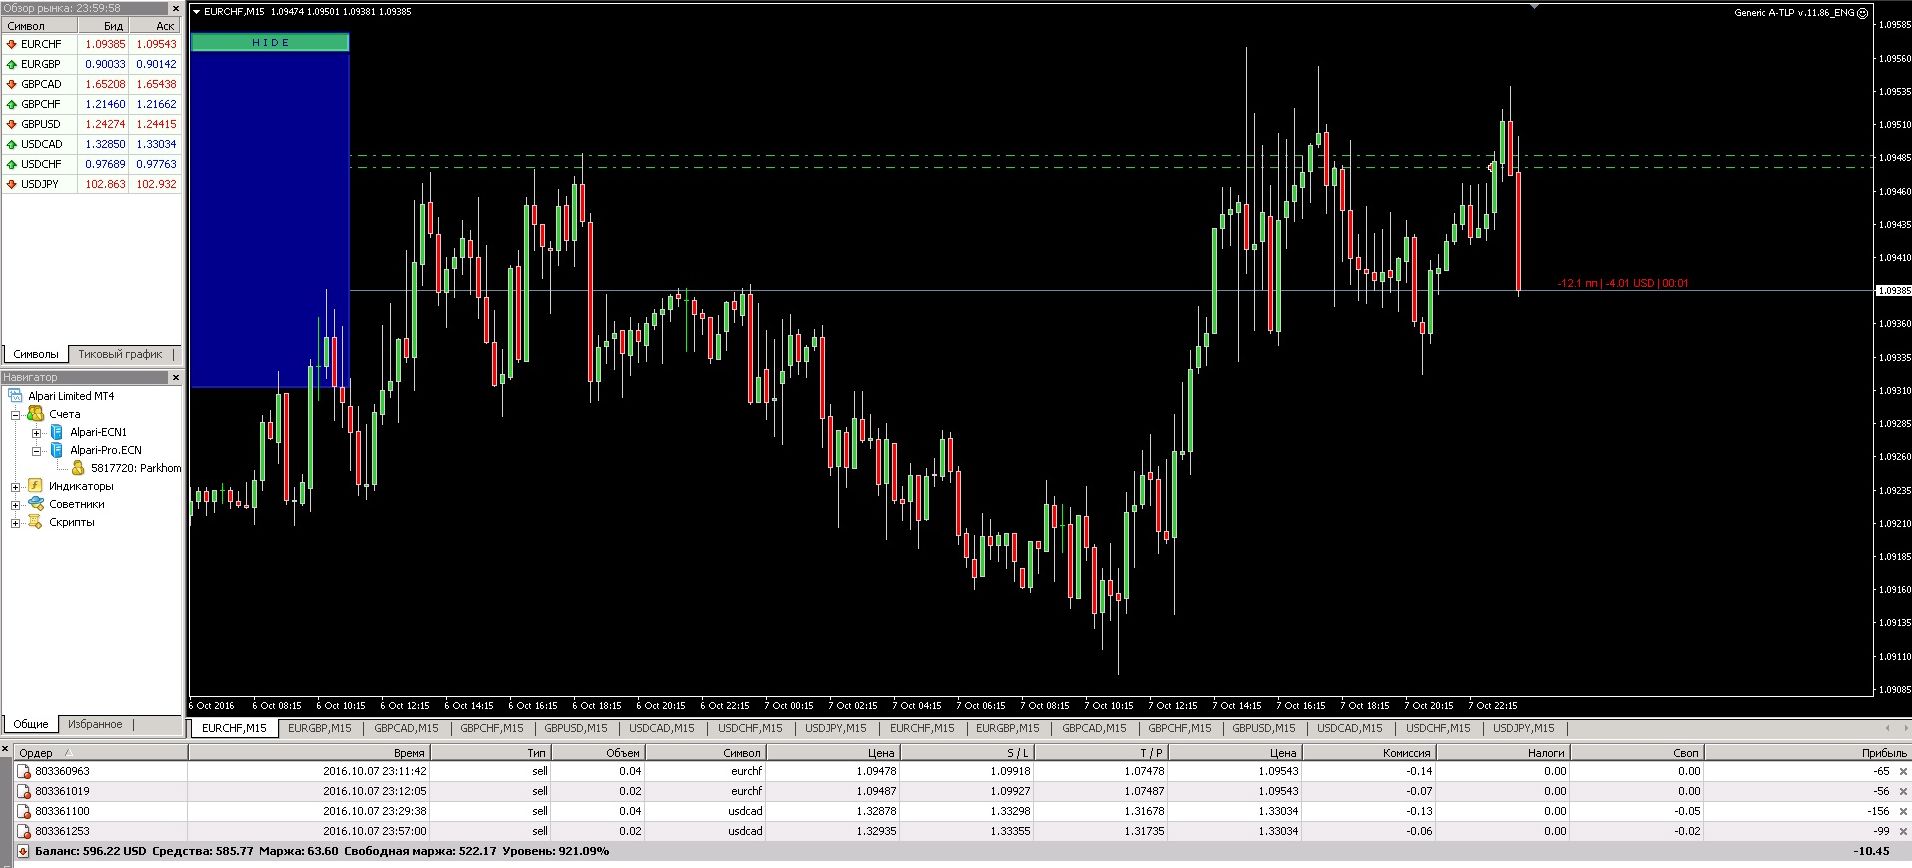The image size is (1912, 868).
Task: Click the S / L column header
Action: coord(966,753)
